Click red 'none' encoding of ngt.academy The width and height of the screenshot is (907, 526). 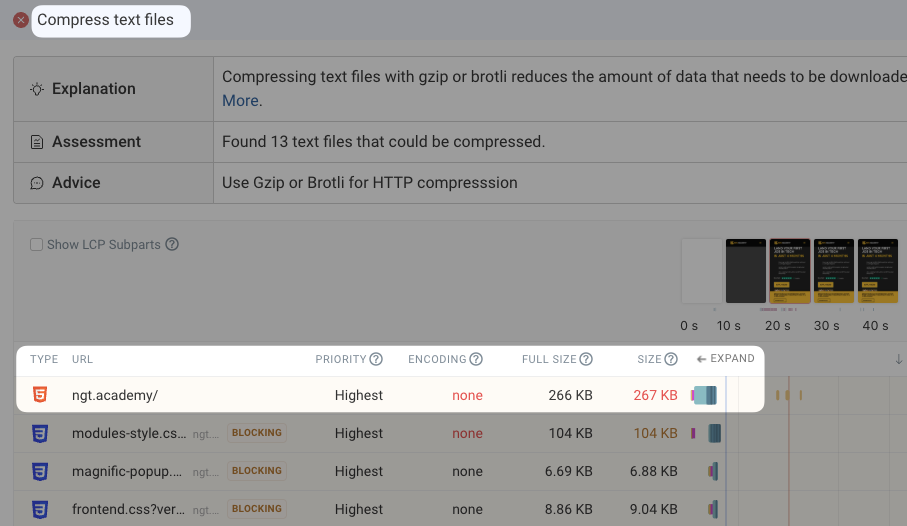coord(467,395)
